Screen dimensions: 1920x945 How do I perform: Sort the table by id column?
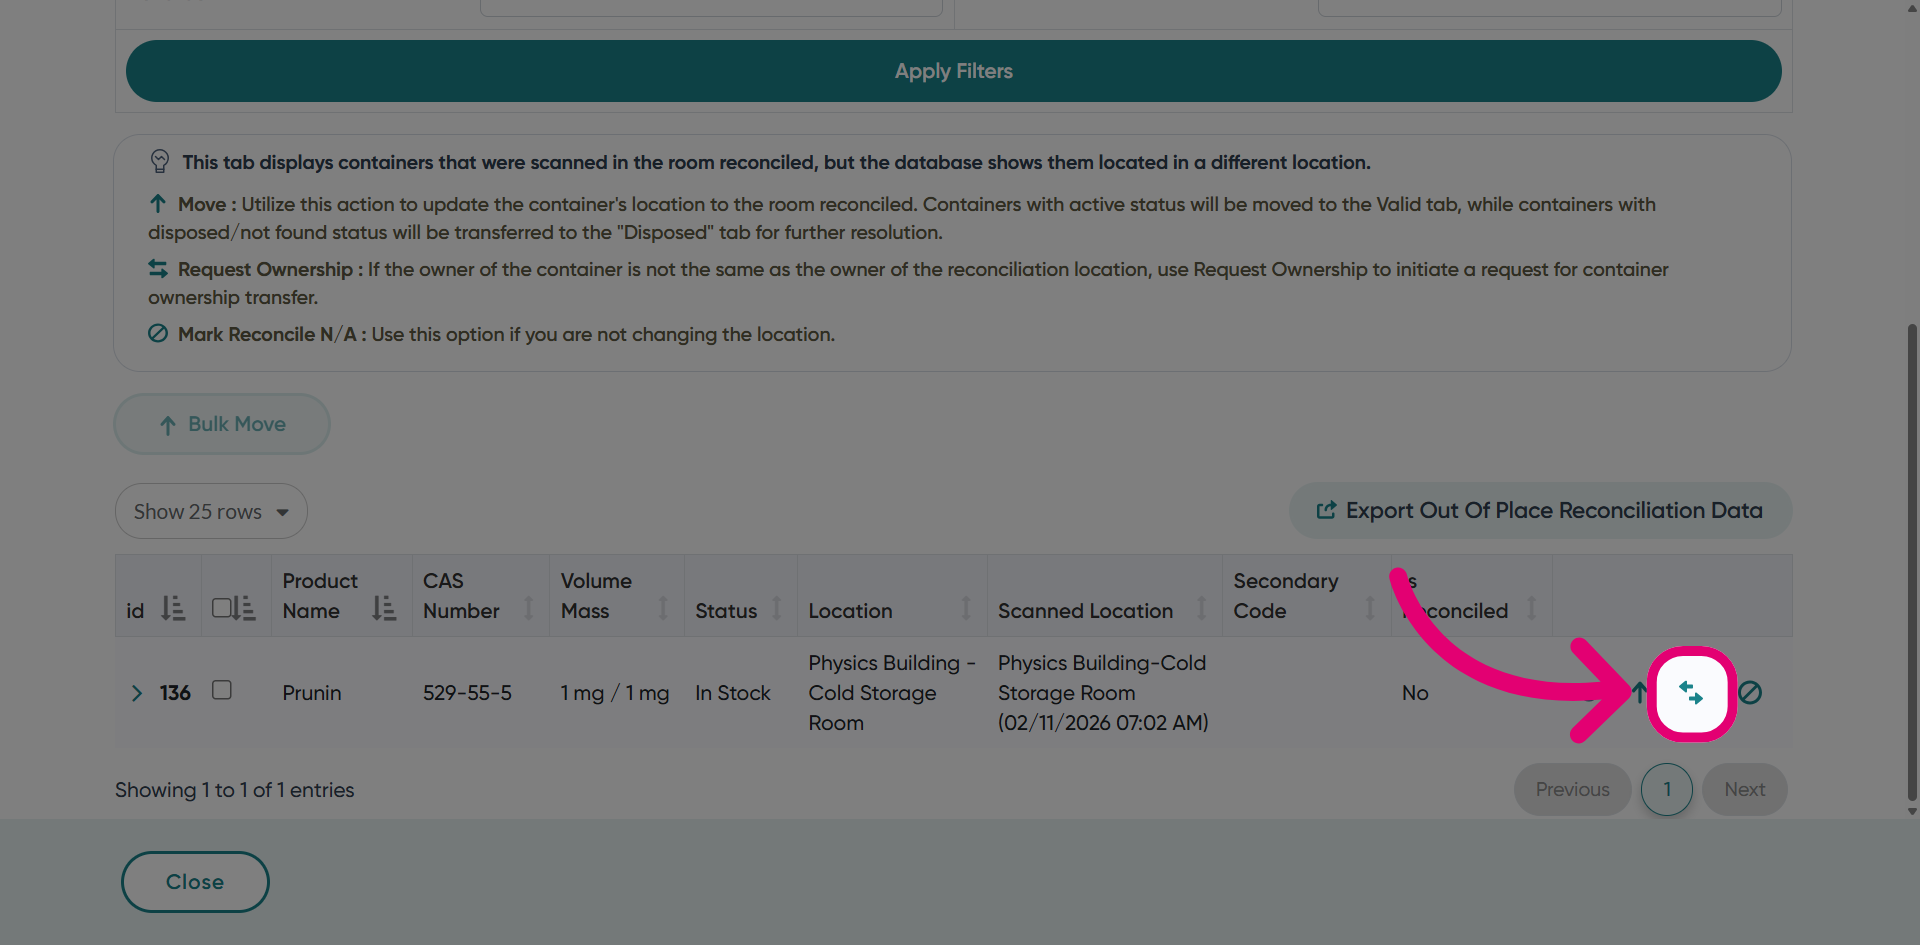(173, 609)
